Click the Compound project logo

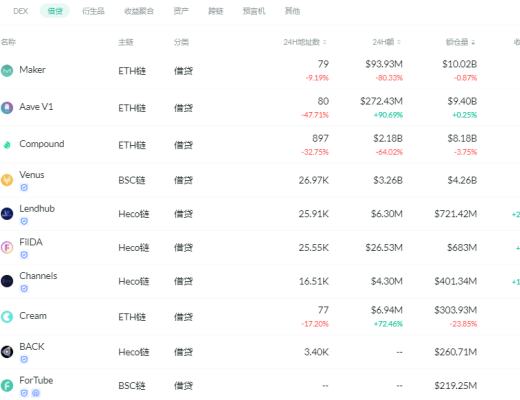coord(7,145)
